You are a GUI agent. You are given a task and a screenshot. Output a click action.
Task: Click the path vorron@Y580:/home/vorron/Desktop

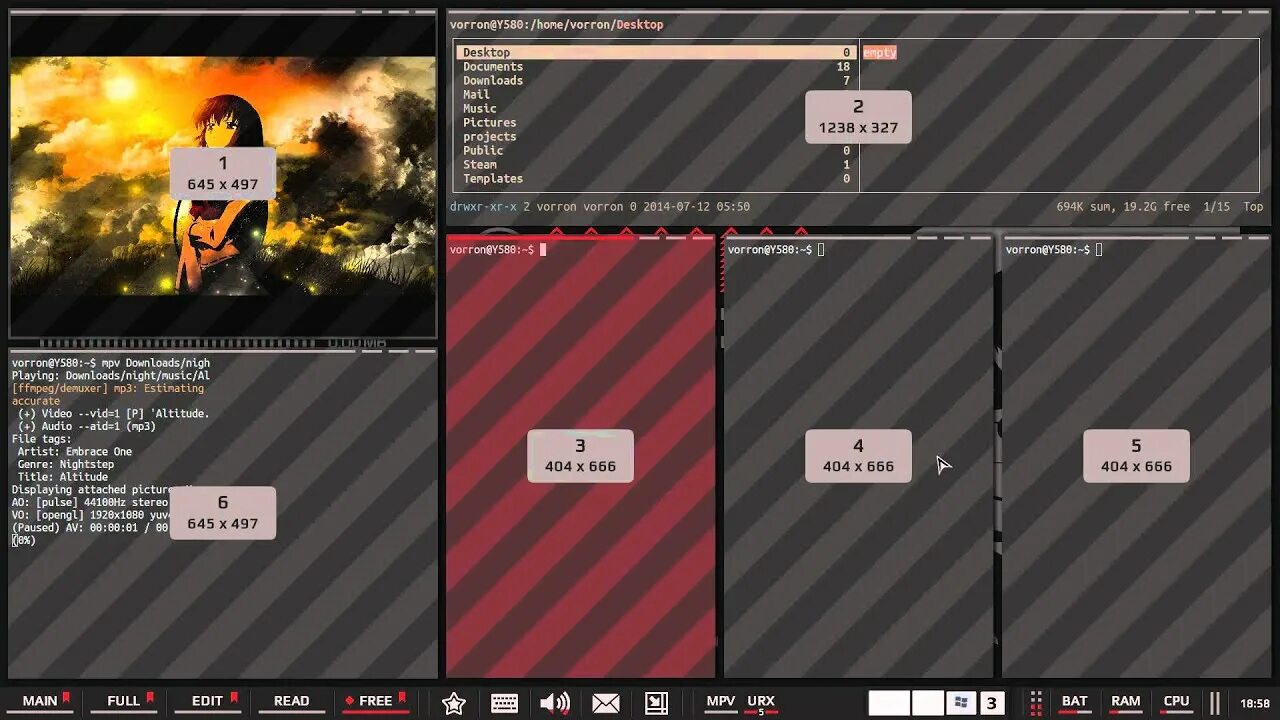(556, 24)
